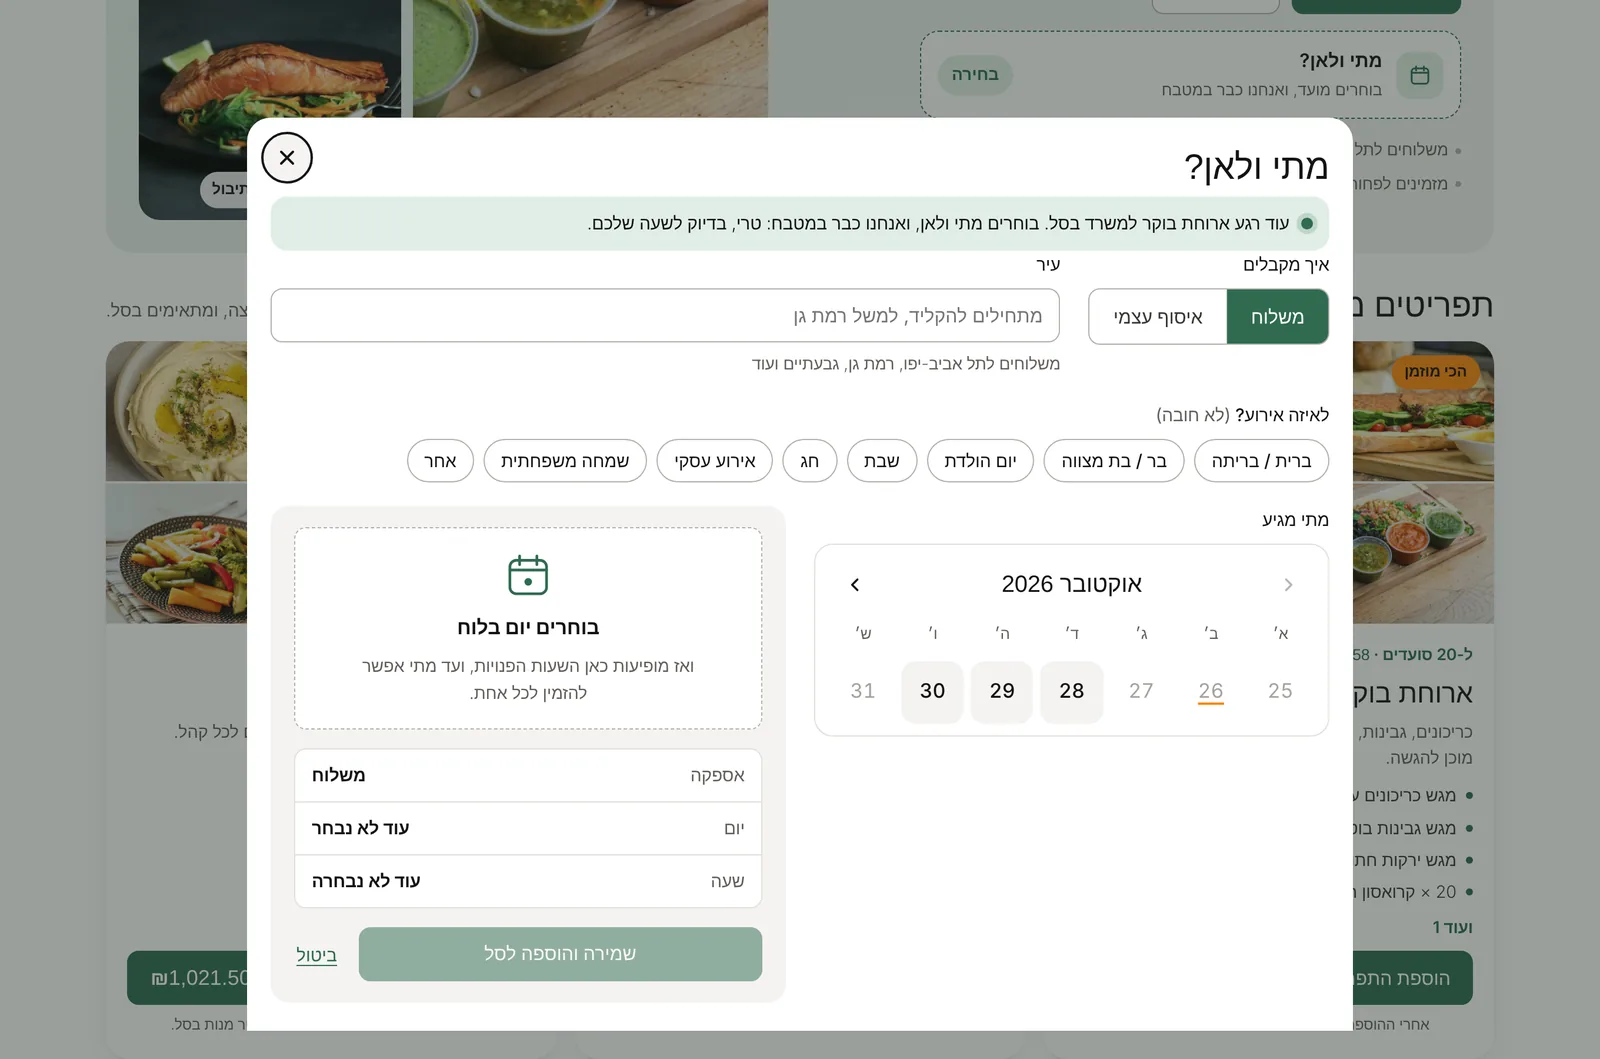Image resolution: width=1600 pixels, height=1059 pixels.
Task: Go to previous month with right chevron
Action: [1288, 585]
